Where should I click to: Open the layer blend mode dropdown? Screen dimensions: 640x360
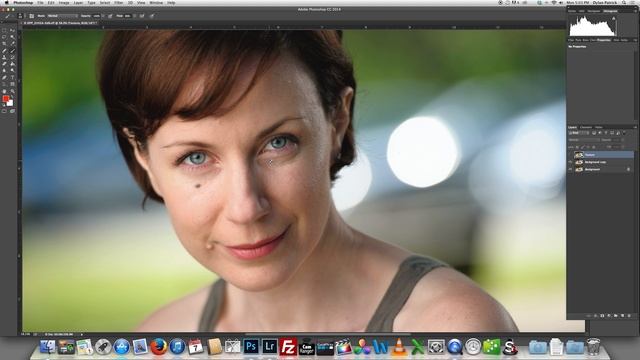[x=584, y=140]
